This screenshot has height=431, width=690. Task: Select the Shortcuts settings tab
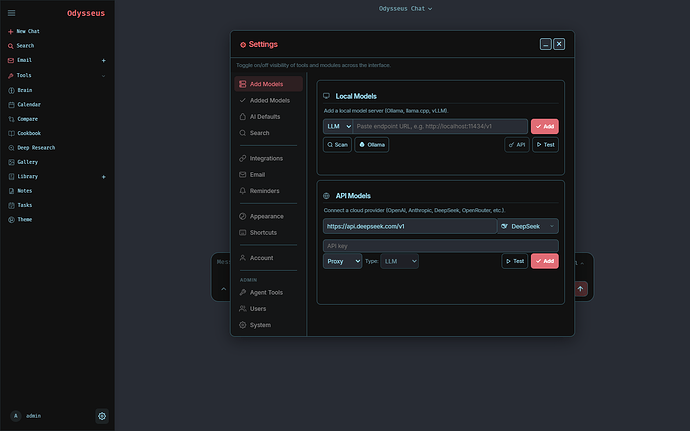click(268, 232)
